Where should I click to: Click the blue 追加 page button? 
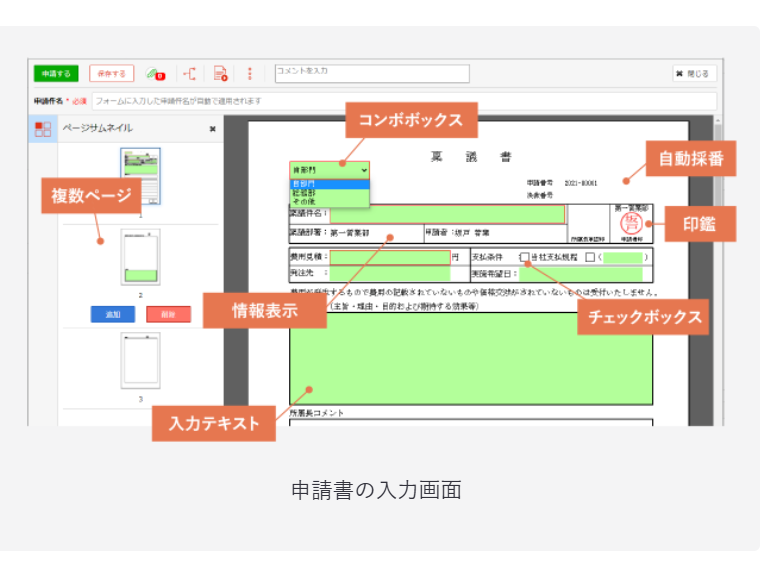coord(113,314)
